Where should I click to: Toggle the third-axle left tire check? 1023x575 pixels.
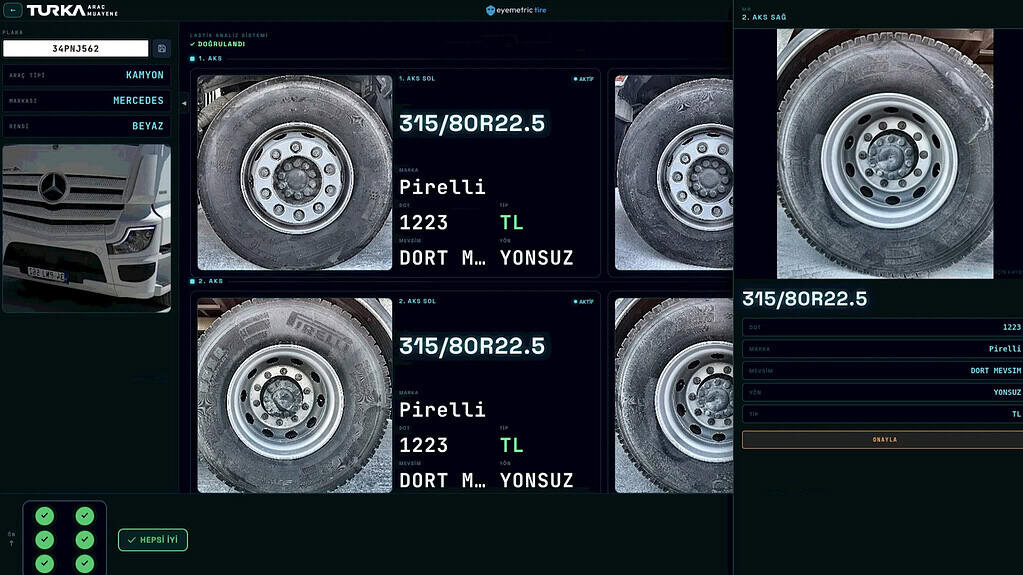click(44, 563)
